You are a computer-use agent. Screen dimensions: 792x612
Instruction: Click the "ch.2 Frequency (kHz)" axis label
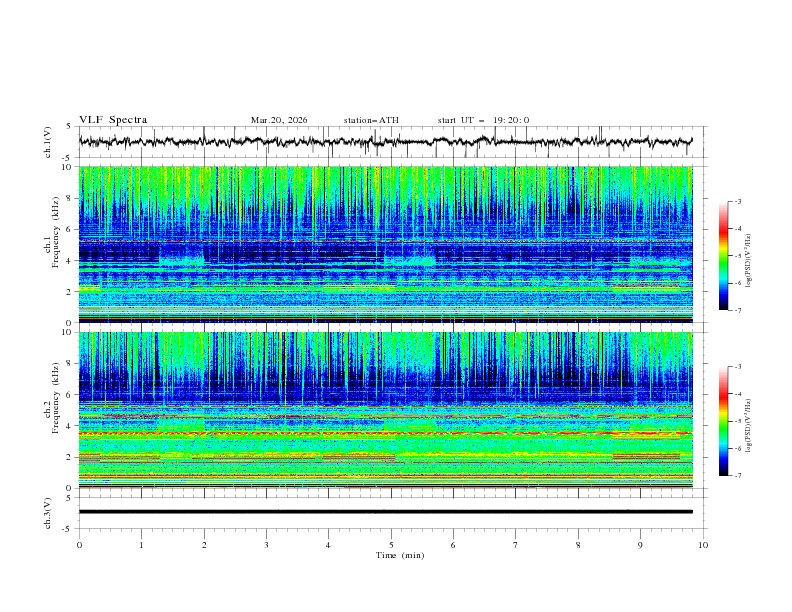(x=52, y=398)
